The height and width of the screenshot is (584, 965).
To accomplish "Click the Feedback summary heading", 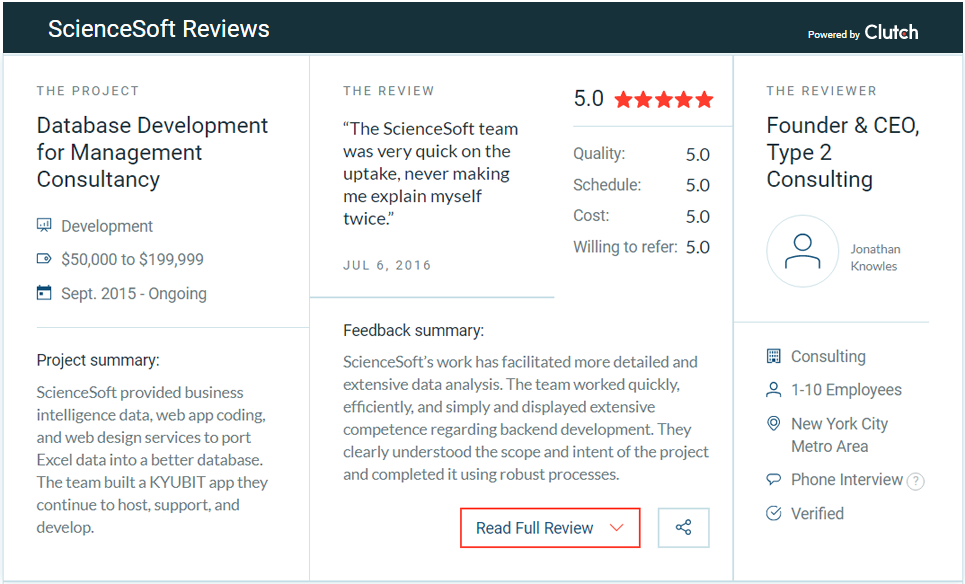I will click(413, 330).
